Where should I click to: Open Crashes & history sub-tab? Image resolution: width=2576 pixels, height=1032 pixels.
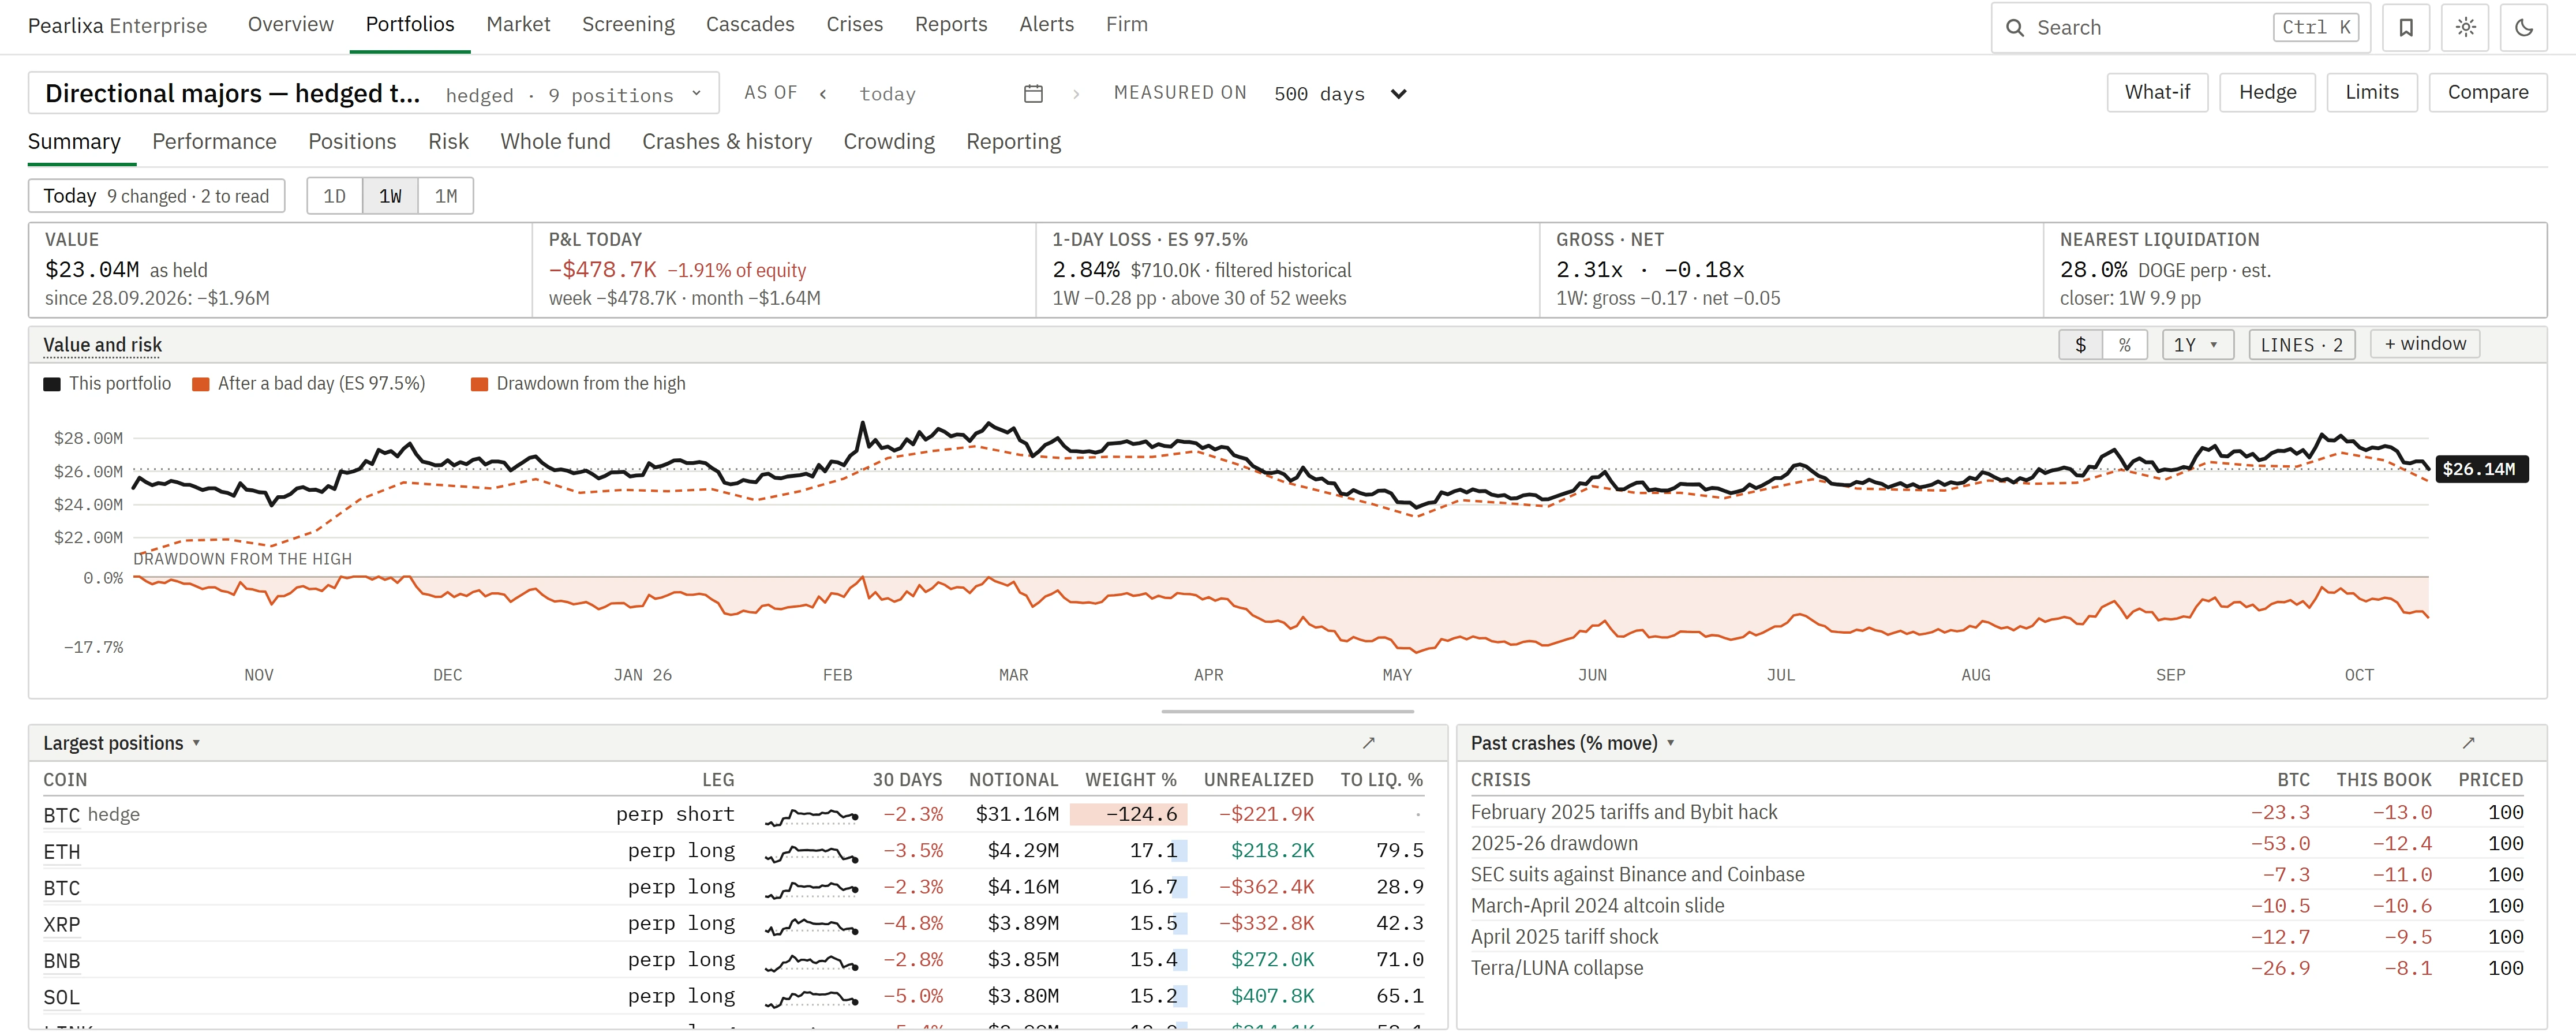click(727, 142)
